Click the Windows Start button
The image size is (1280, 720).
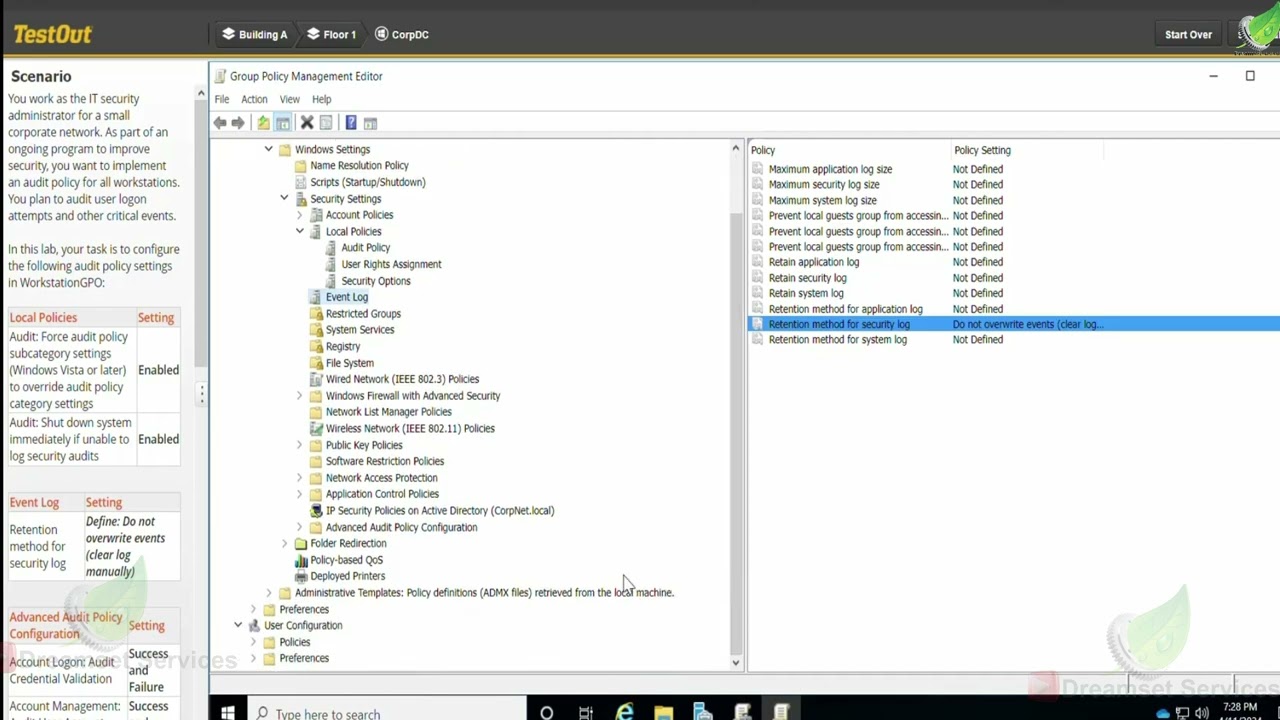(x=228, y=713)
